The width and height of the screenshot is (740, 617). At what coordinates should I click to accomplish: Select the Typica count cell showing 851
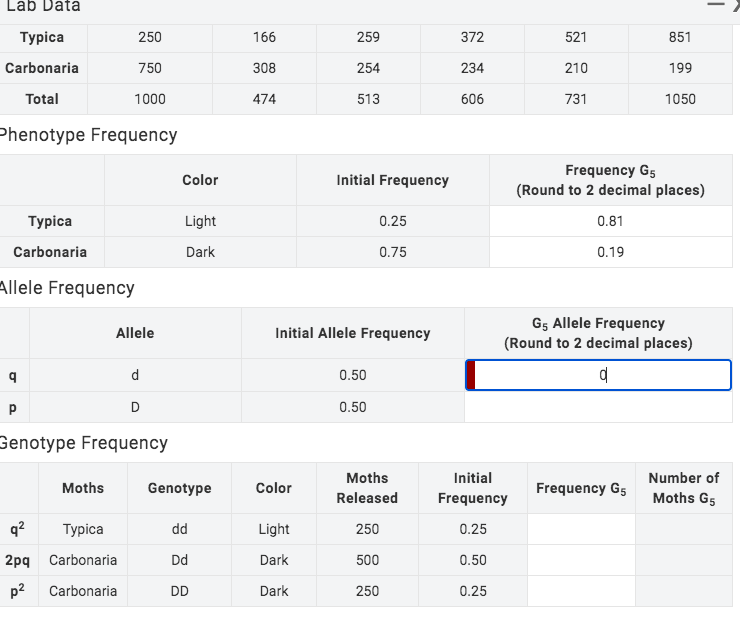pyautogui.click(x=680, y=37)
